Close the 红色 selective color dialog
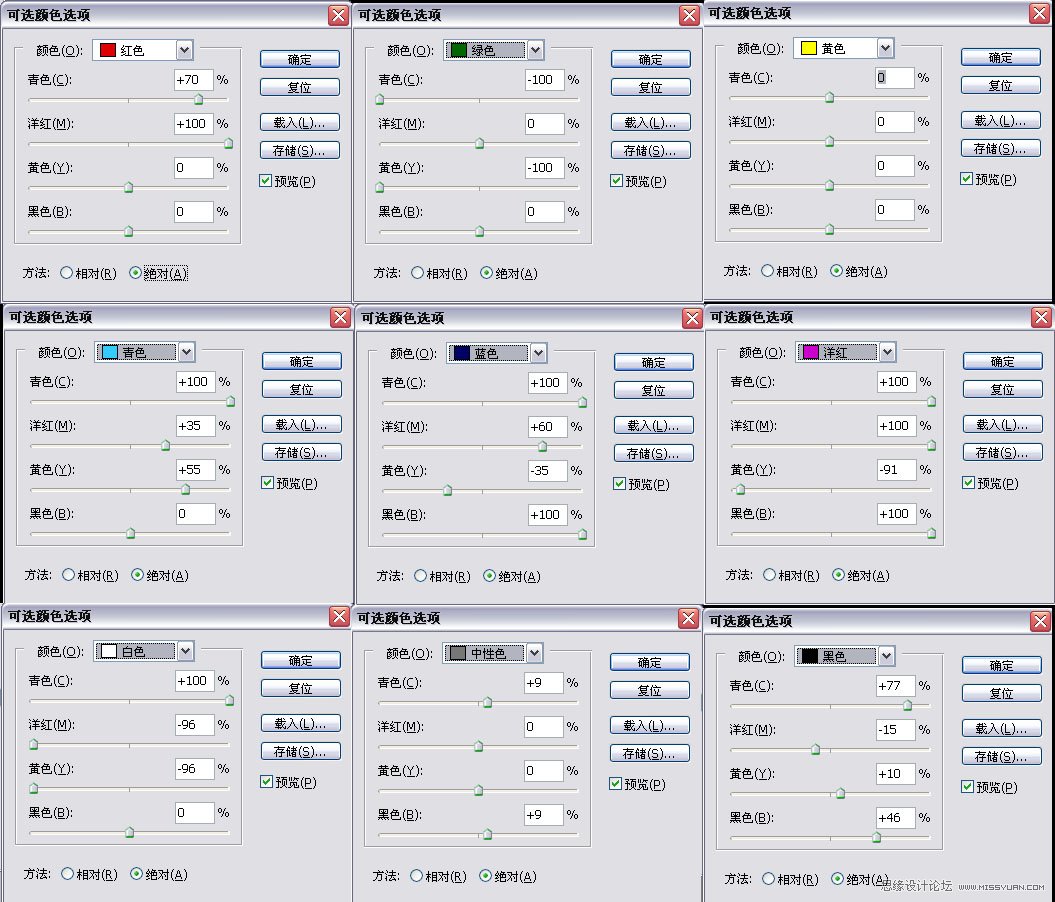Image resolution: width=1055 pixels, height=902 pixels. [338, 15]
